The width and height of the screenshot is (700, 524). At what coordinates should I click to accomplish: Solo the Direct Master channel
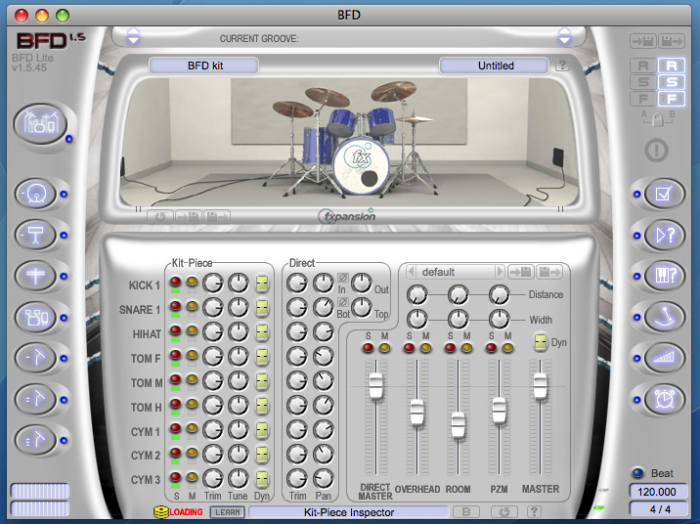coord(368,348)
